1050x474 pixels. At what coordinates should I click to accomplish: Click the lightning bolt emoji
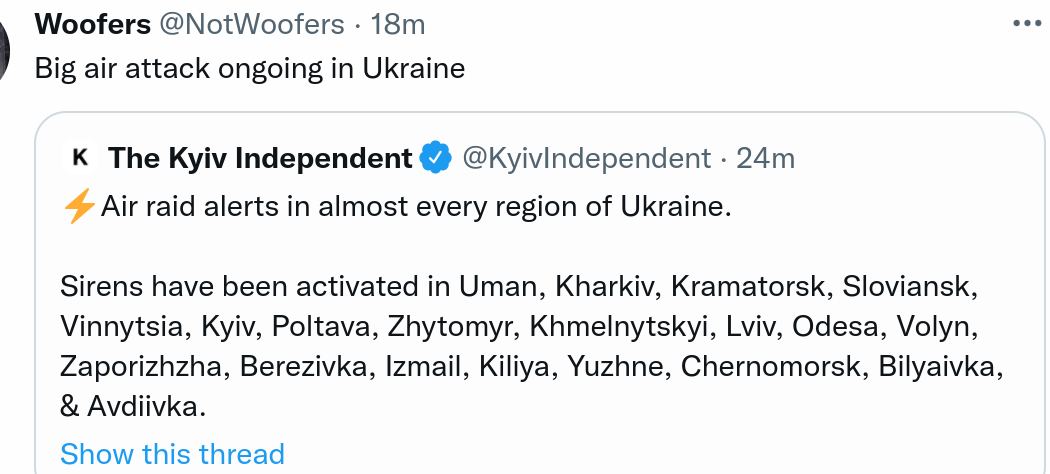pos(79,207)
